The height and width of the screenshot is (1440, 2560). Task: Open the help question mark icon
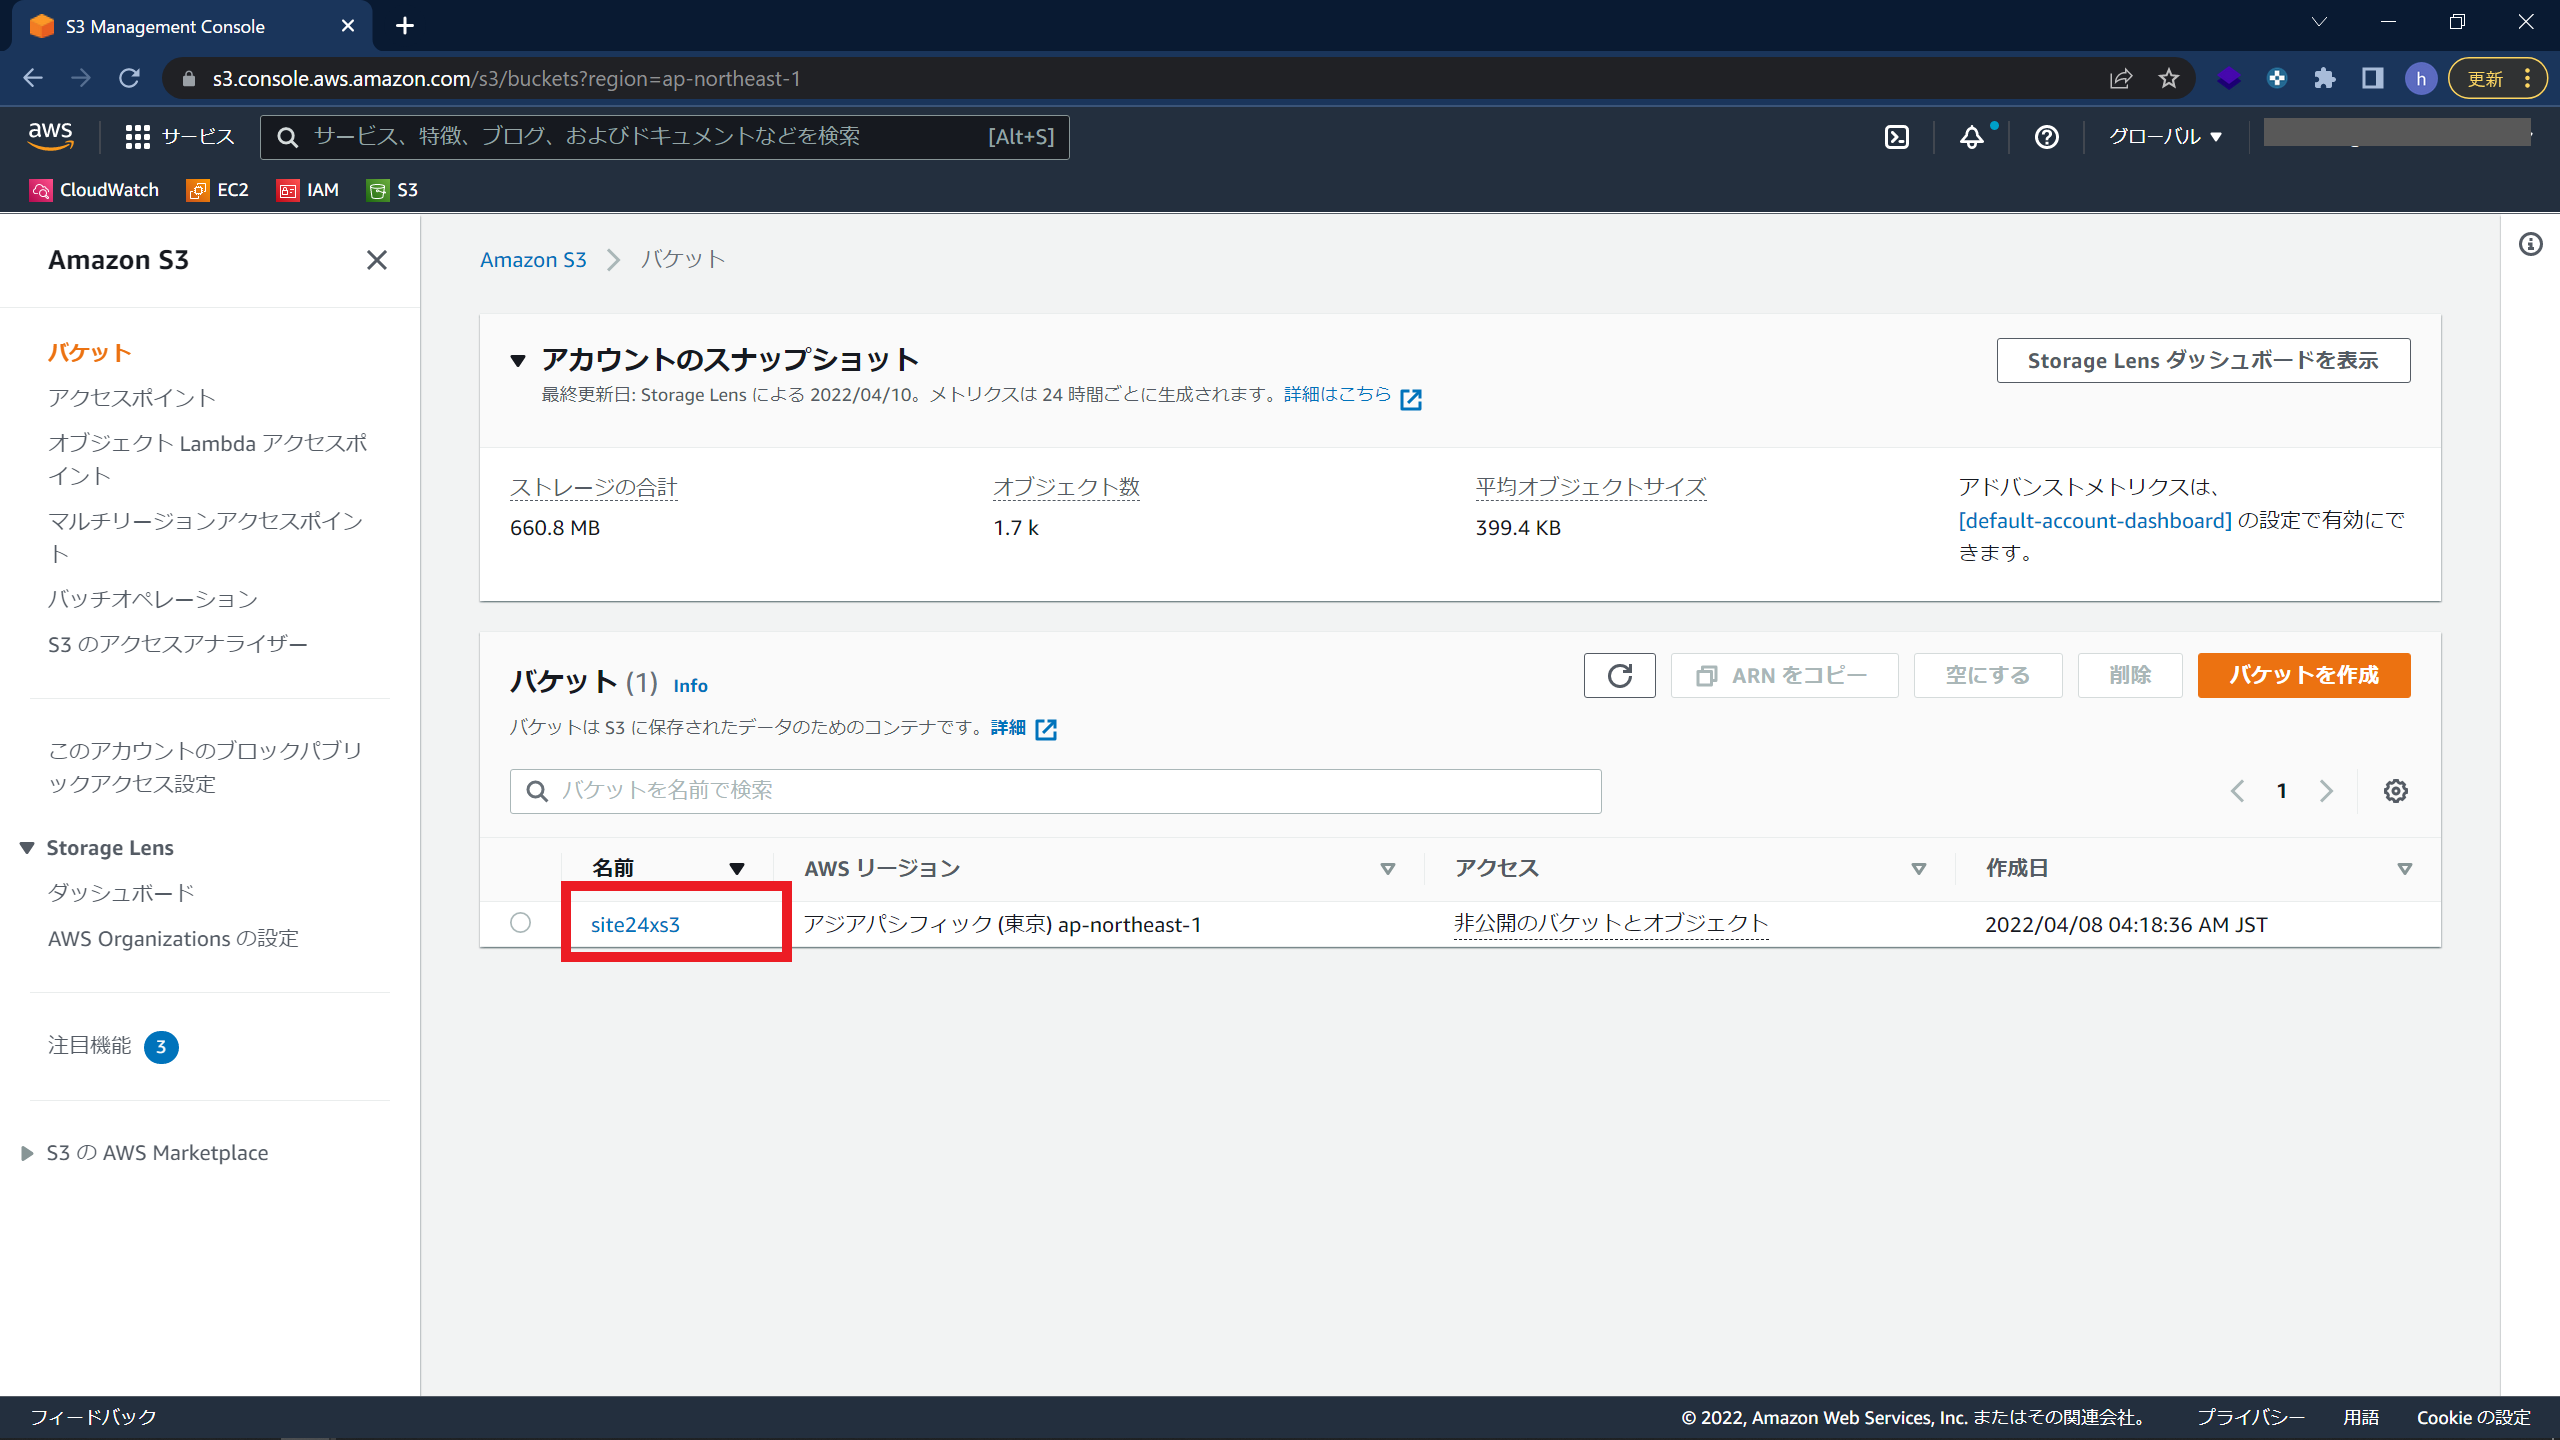[2046, 137]
